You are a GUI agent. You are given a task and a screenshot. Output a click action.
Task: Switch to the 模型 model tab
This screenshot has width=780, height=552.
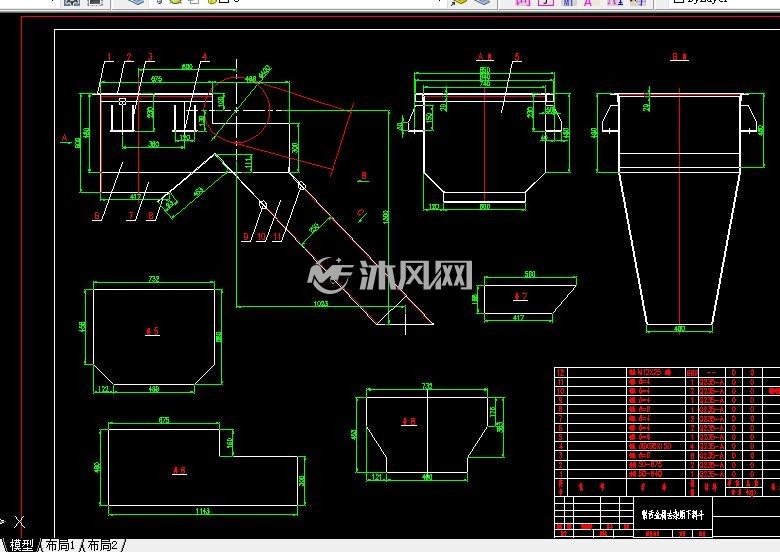(x=21, y=546)
